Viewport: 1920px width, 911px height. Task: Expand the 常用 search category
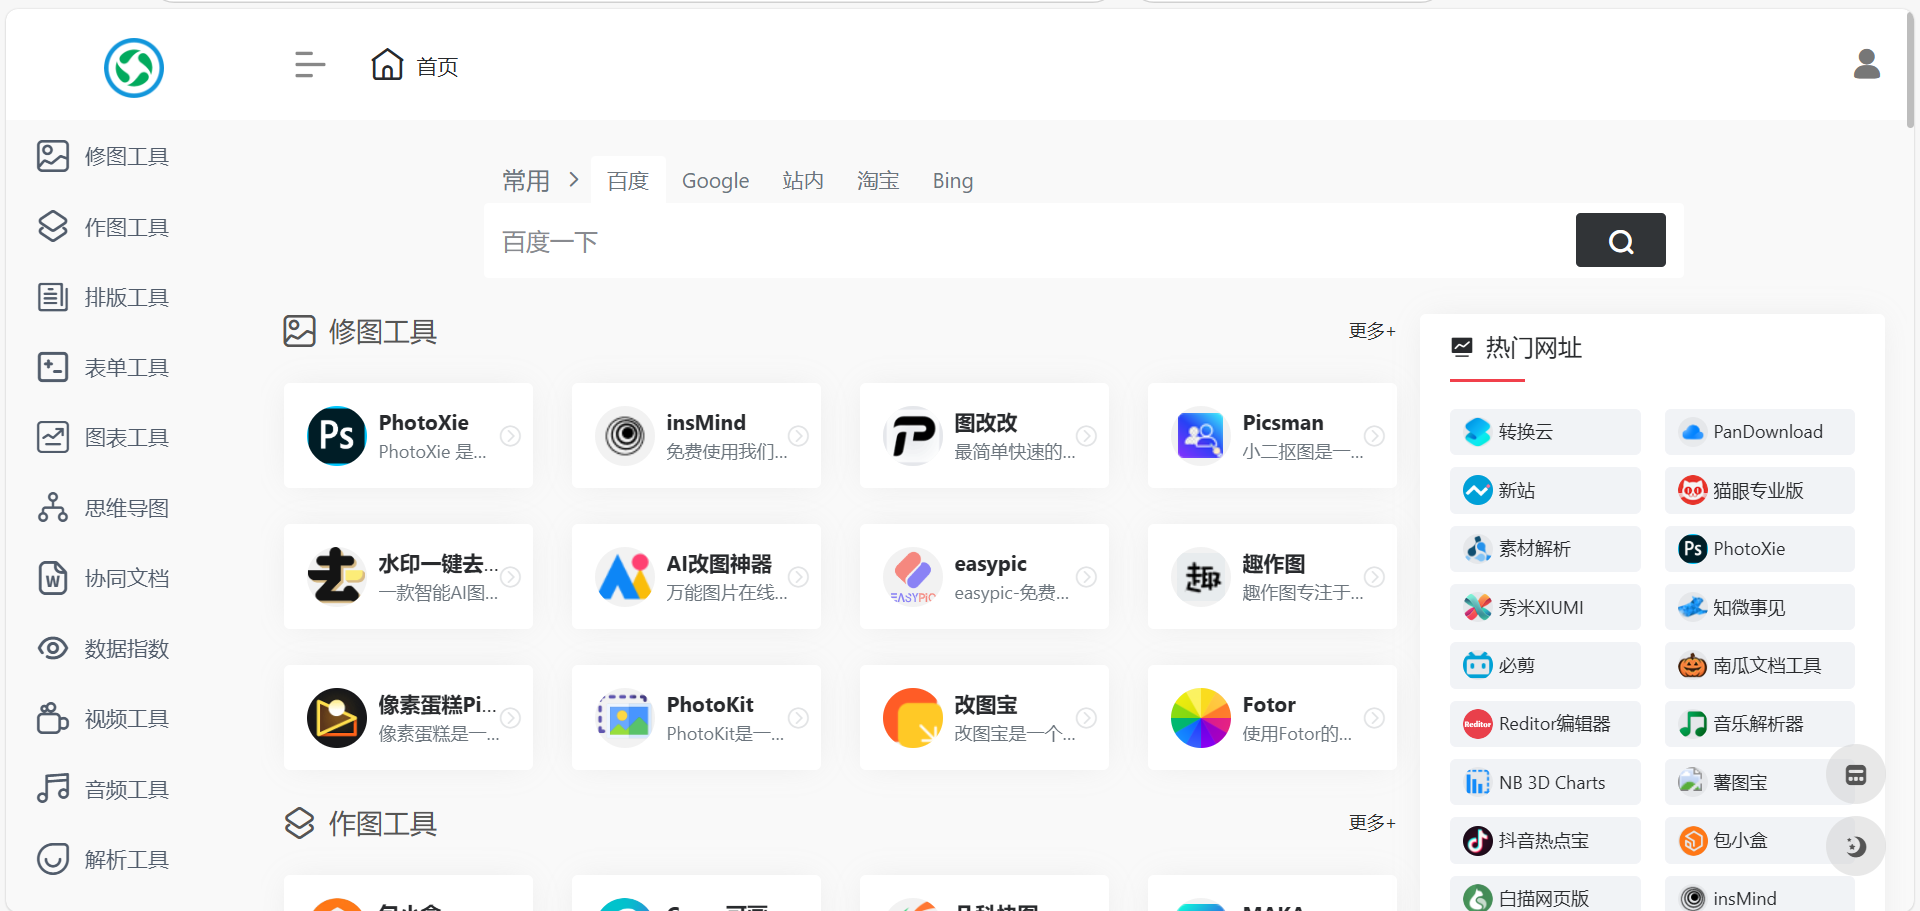[540, 181]
